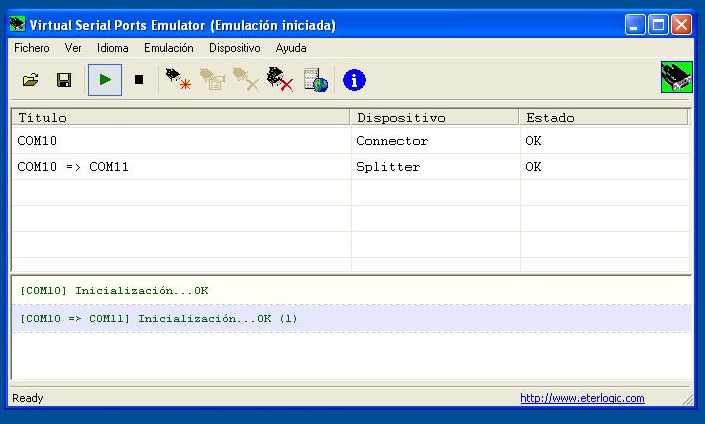Viewport: 705px width, 424px height.
Task: Click the window resize grip corner
Action: point(688,399)
